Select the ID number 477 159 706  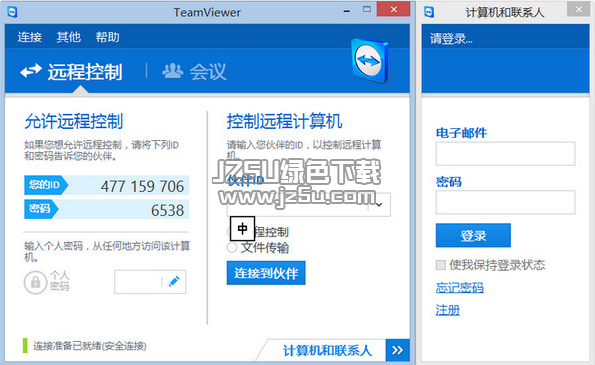tap(142, 186)
